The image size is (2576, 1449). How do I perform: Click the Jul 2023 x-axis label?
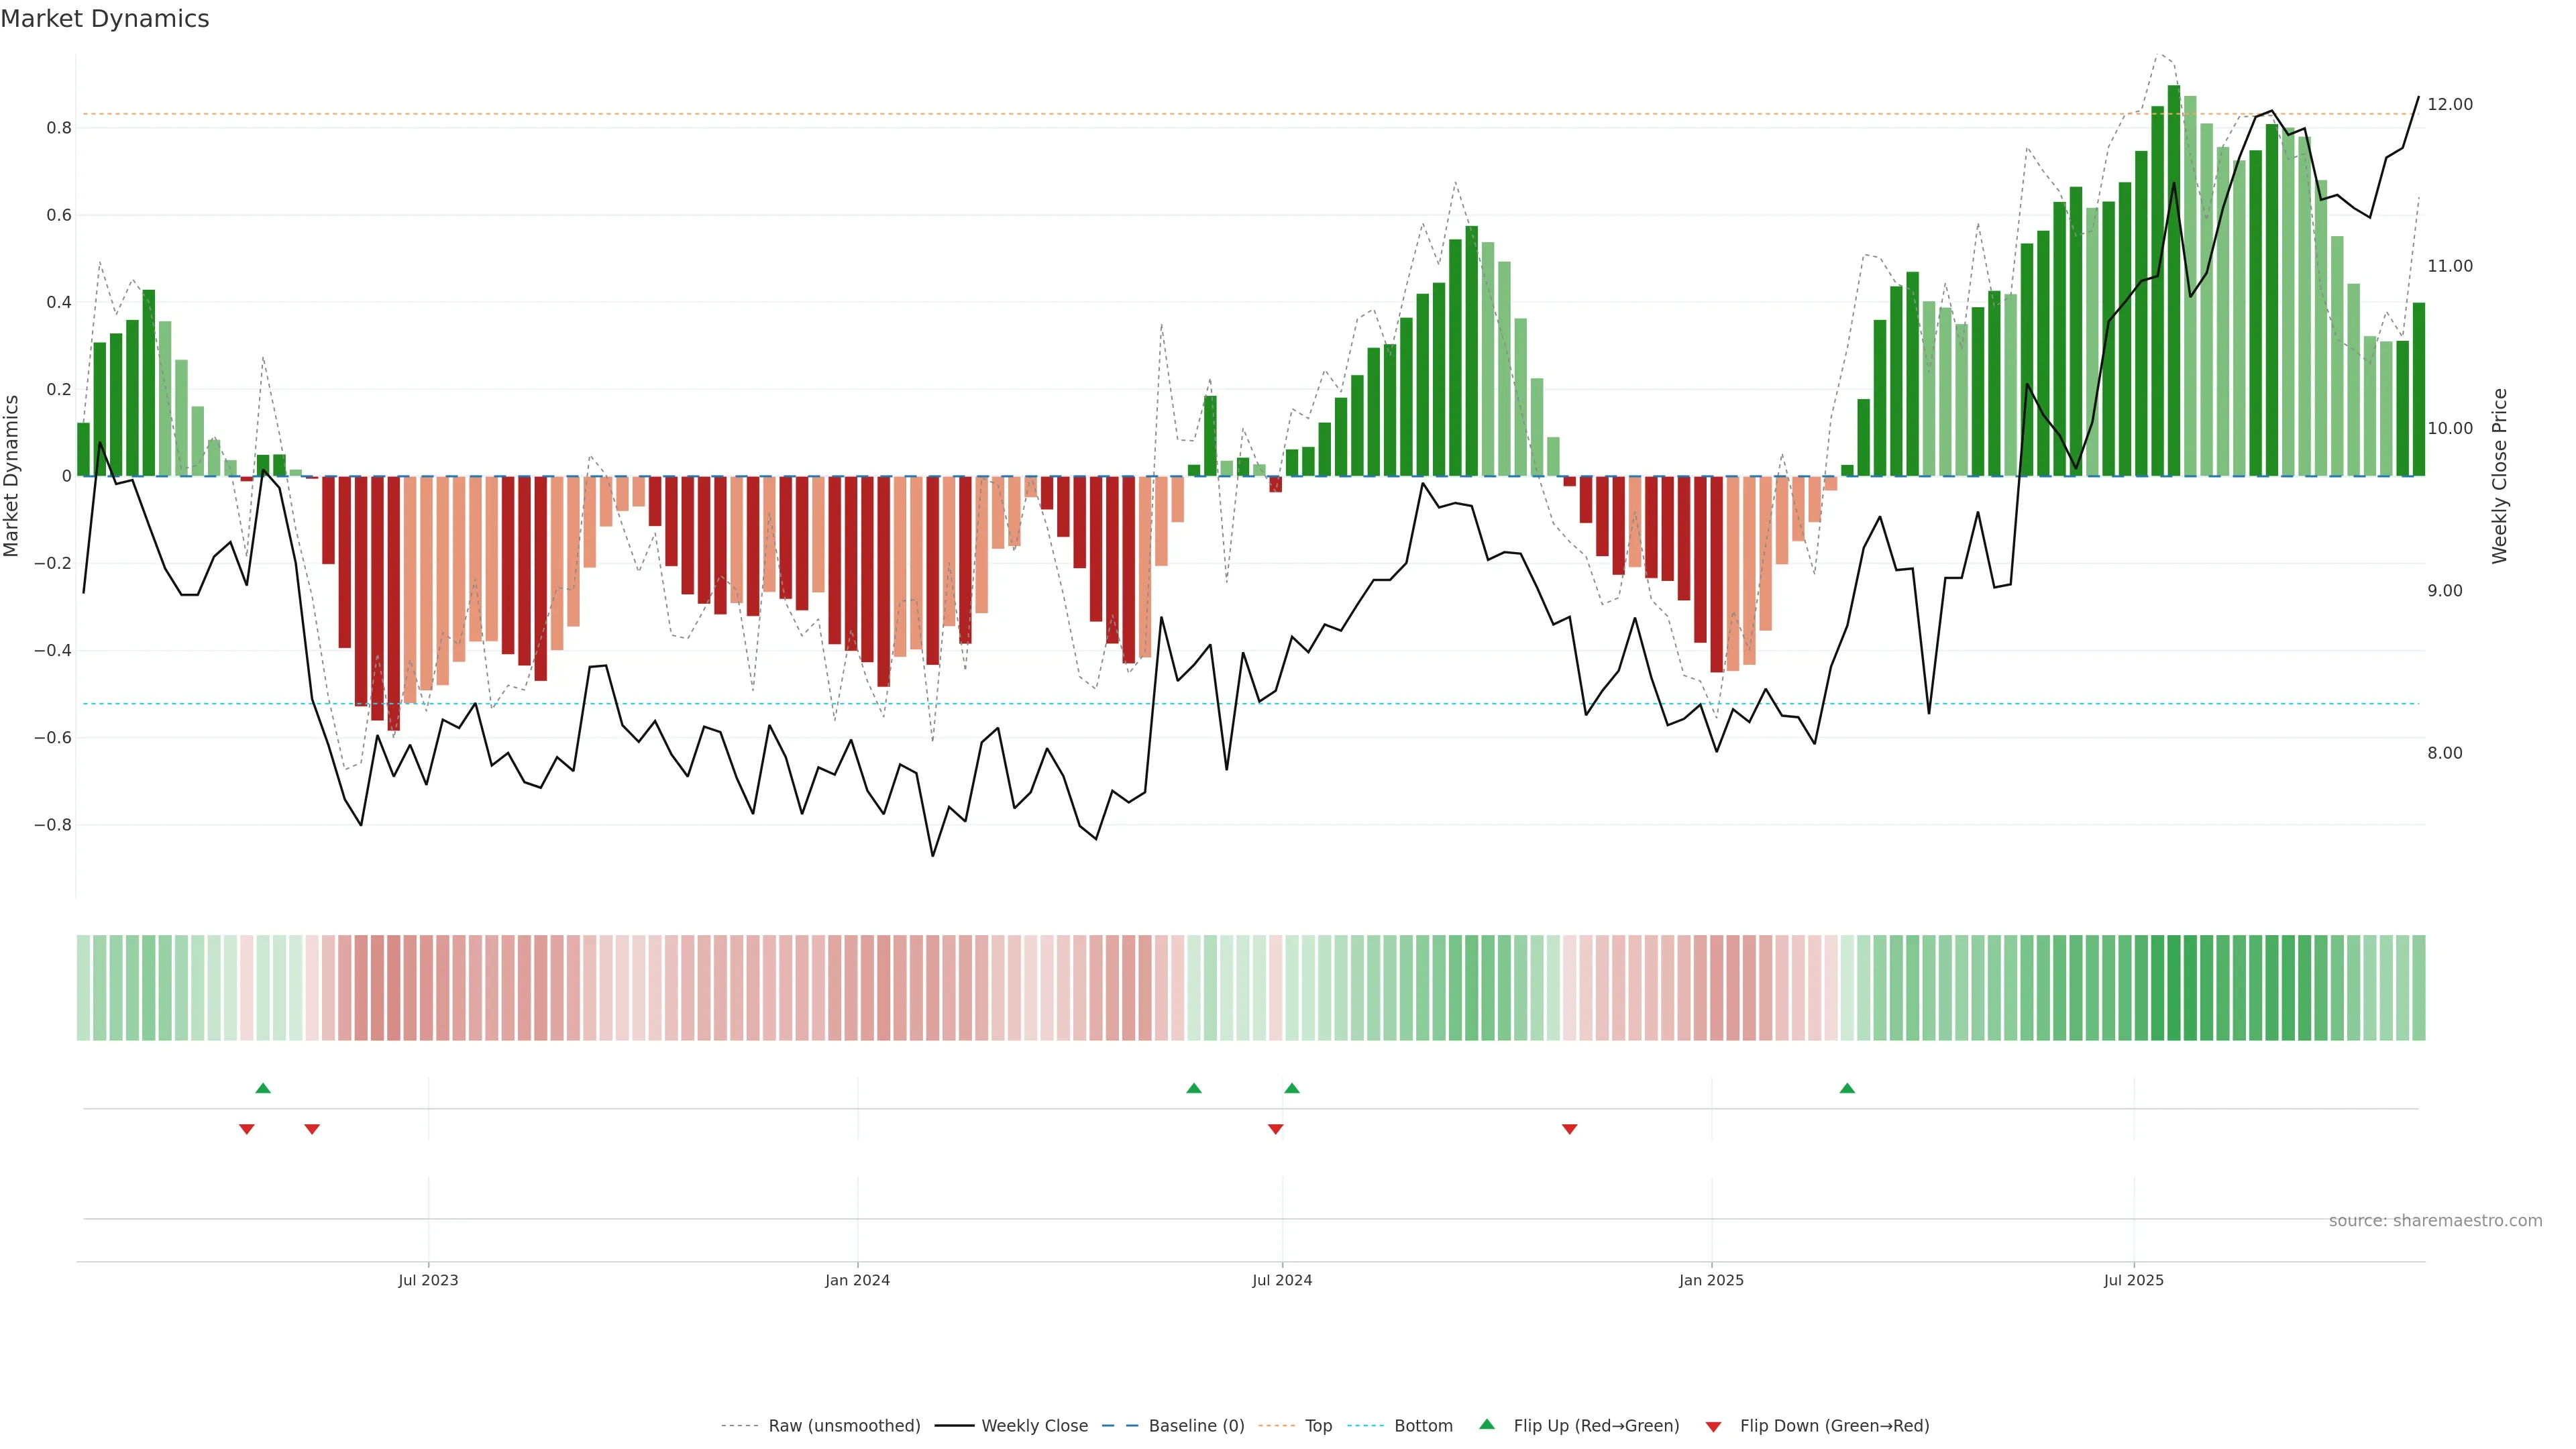(x=428, y=1280)
